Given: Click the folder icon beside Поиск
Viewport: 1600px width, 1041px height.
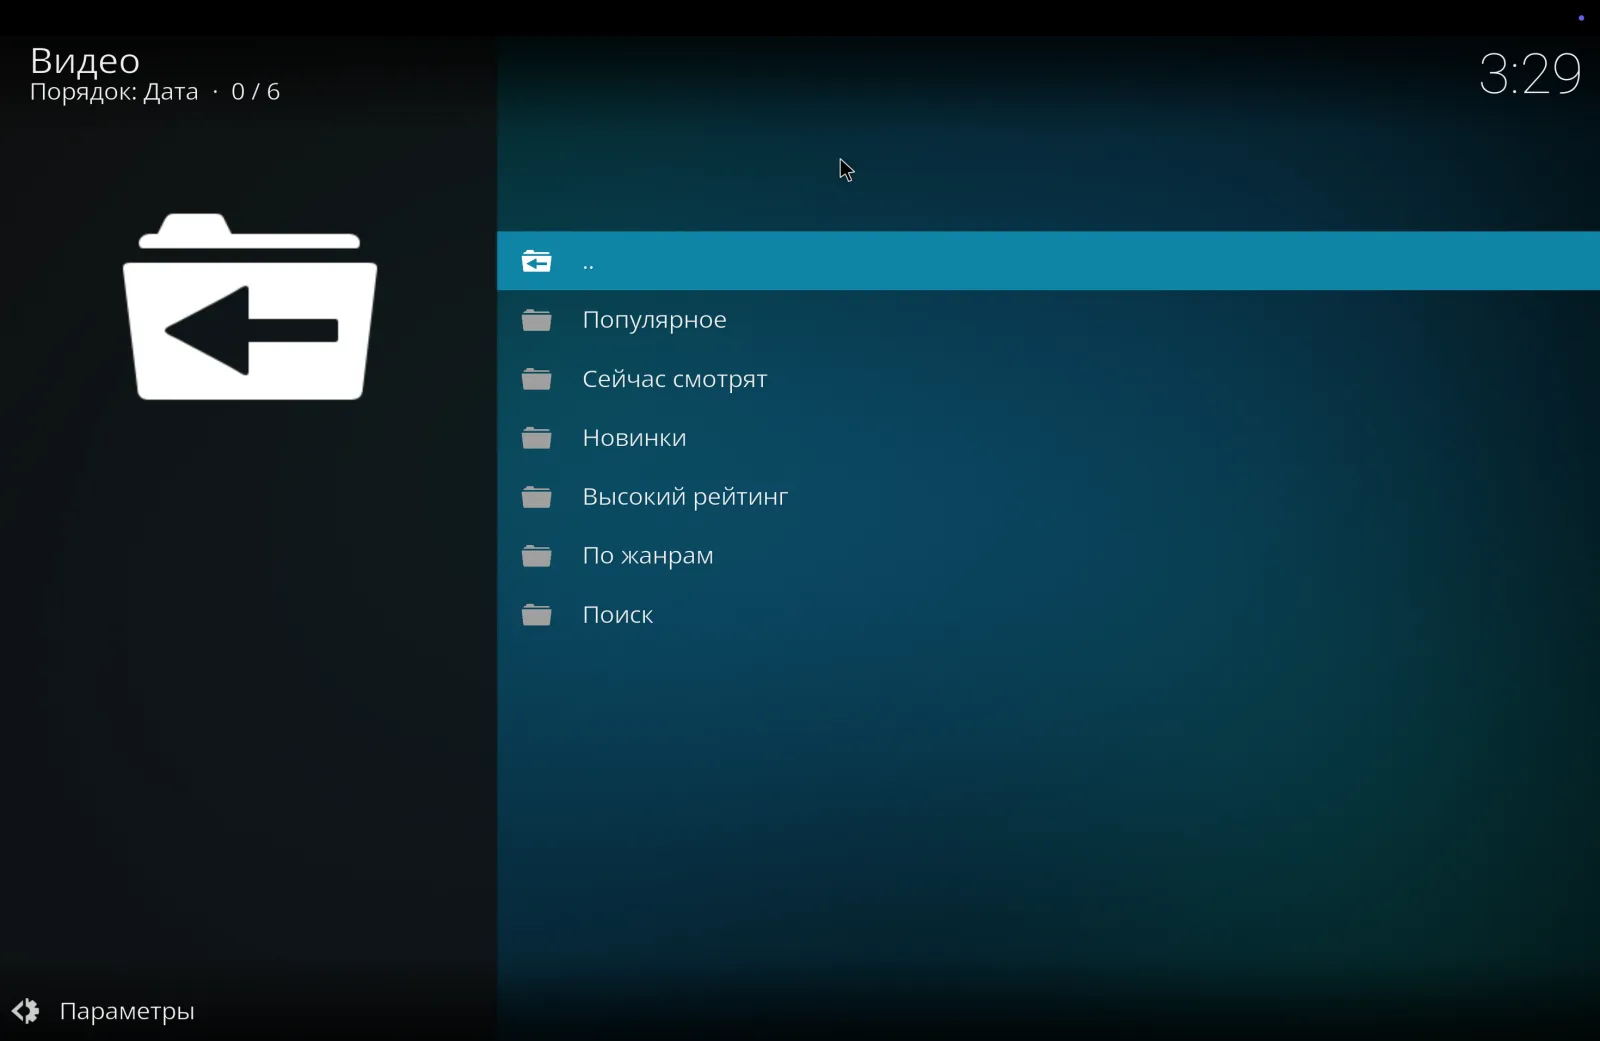Looking at the screenshot, I should tap(537, 615).
